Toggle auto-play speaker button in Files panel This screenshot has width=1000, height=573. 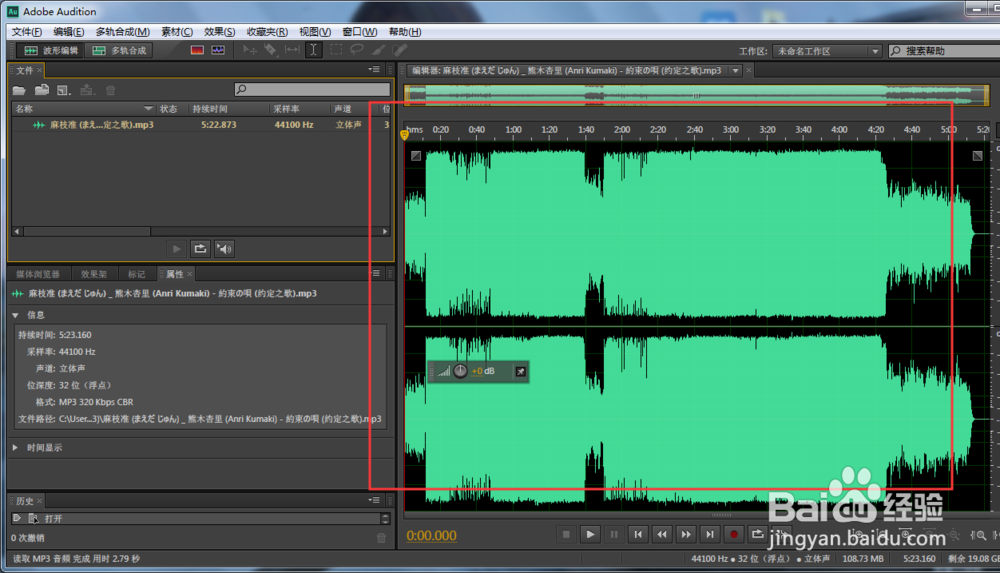[224, 249]
